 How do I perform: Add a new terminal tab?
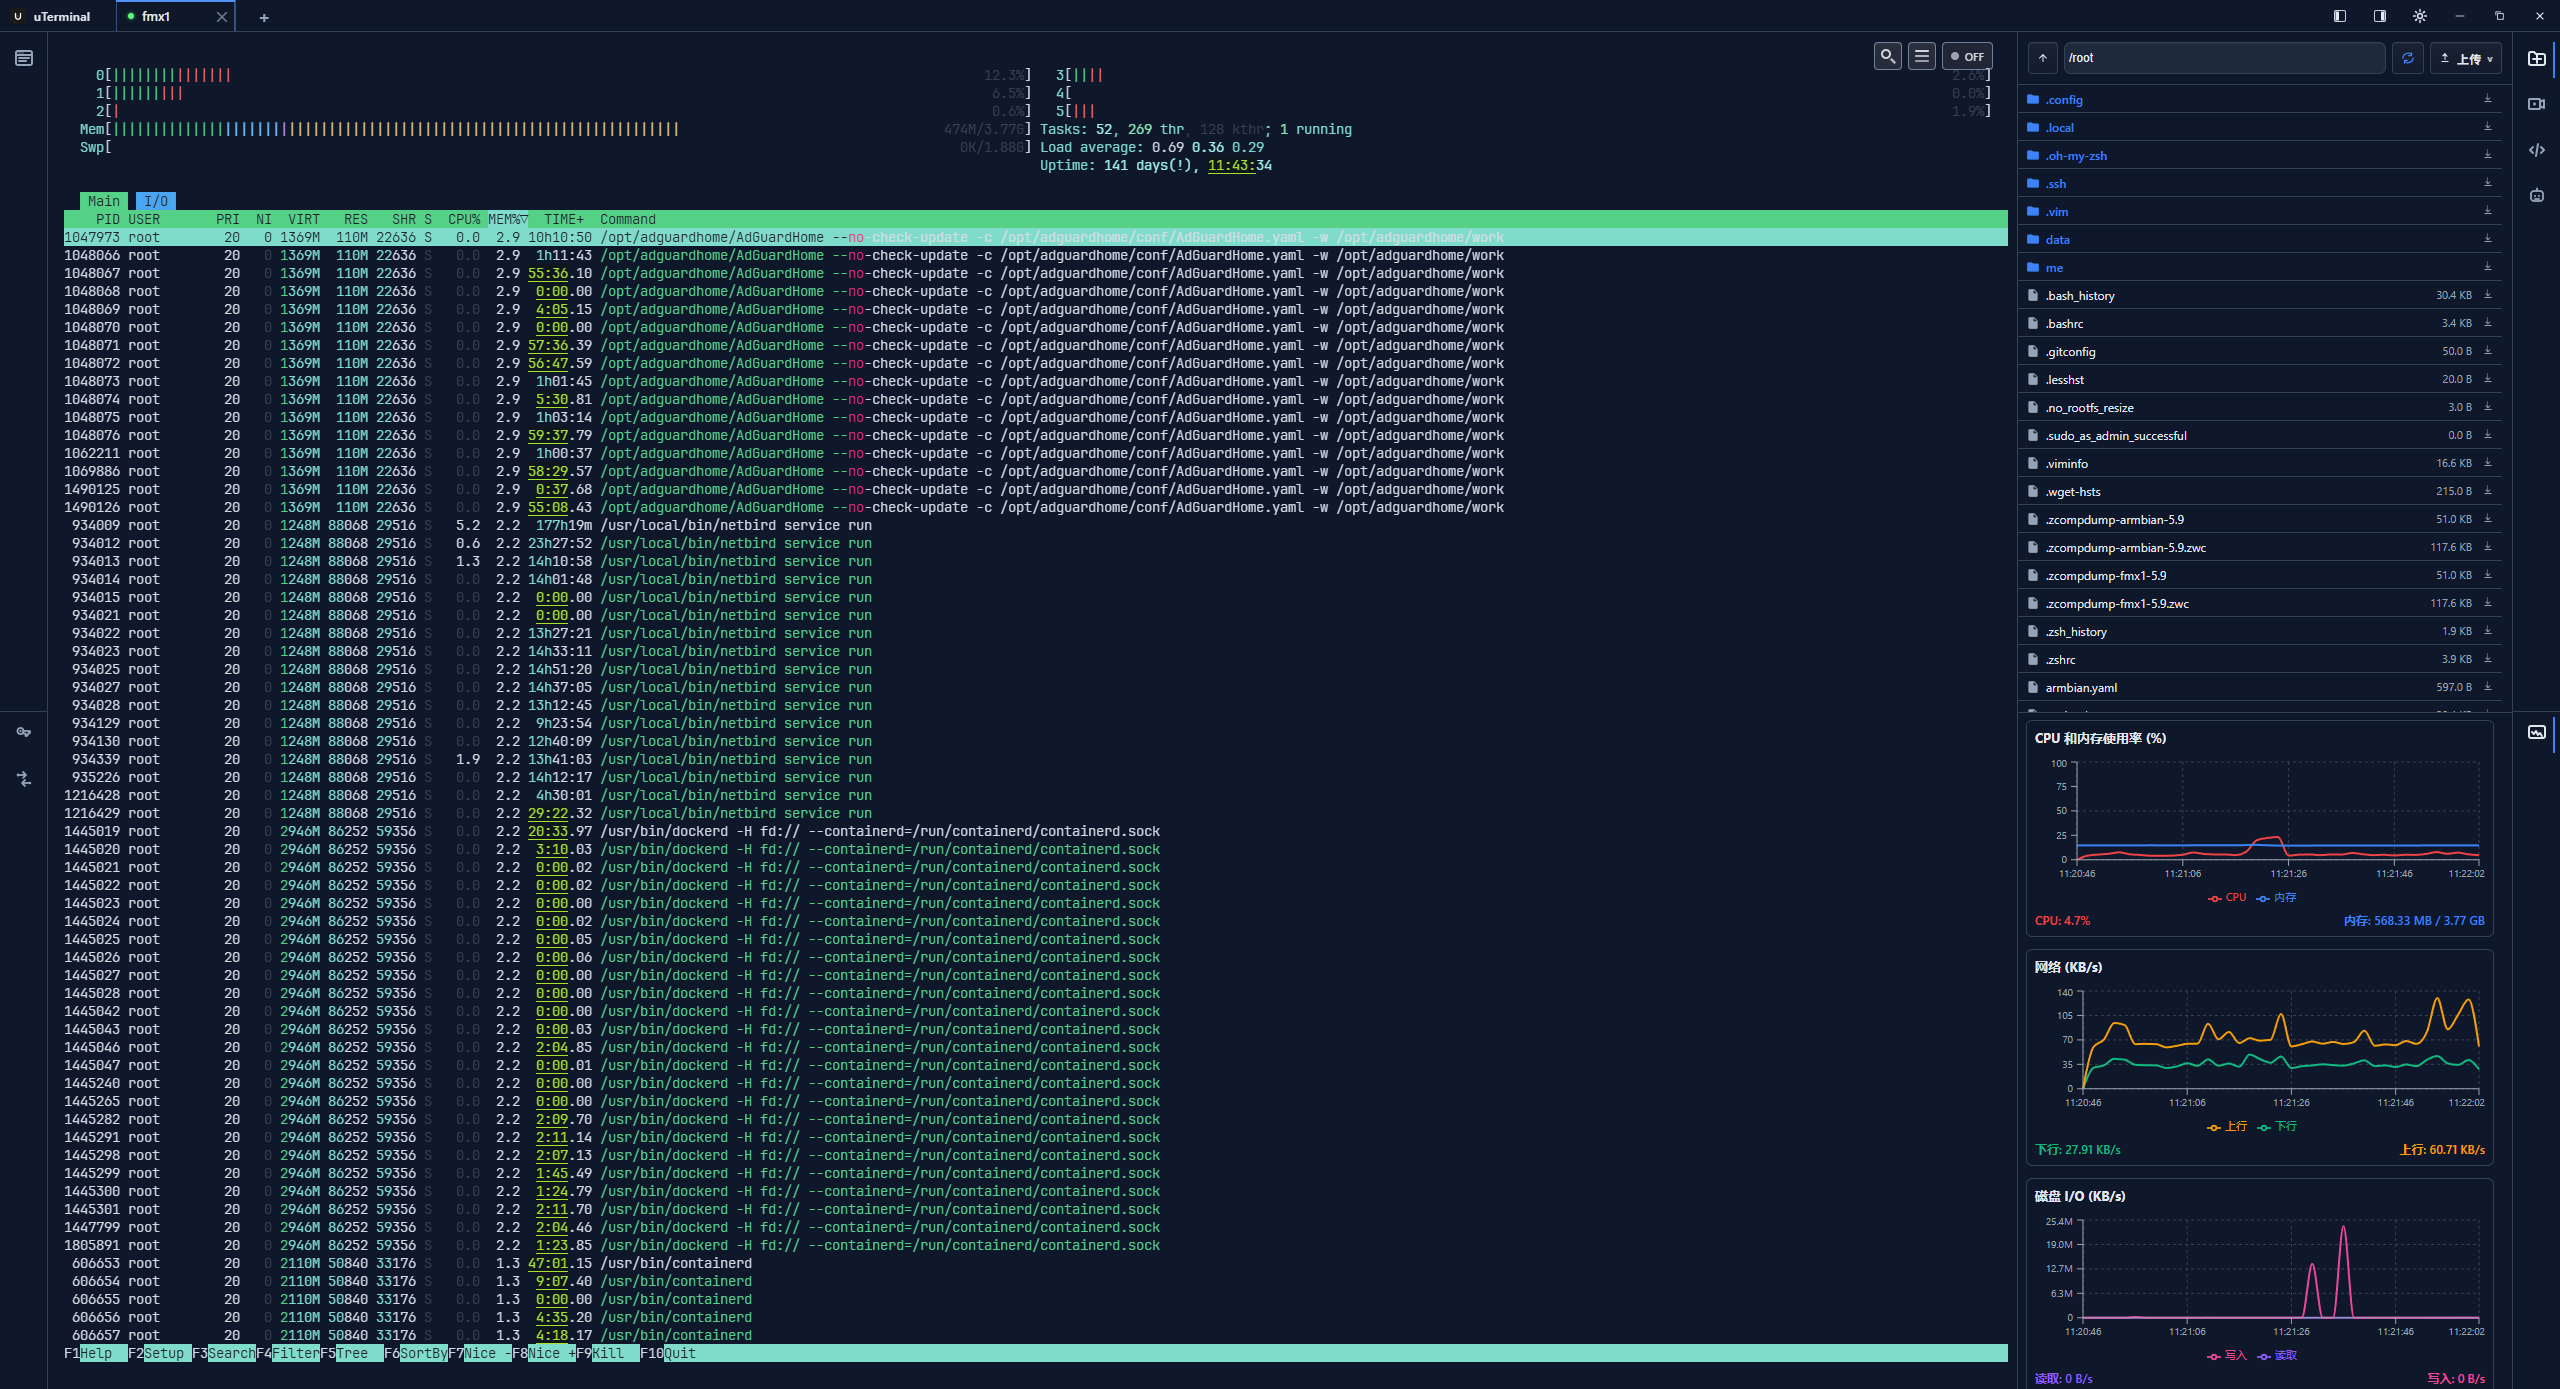tap(264, 17)
